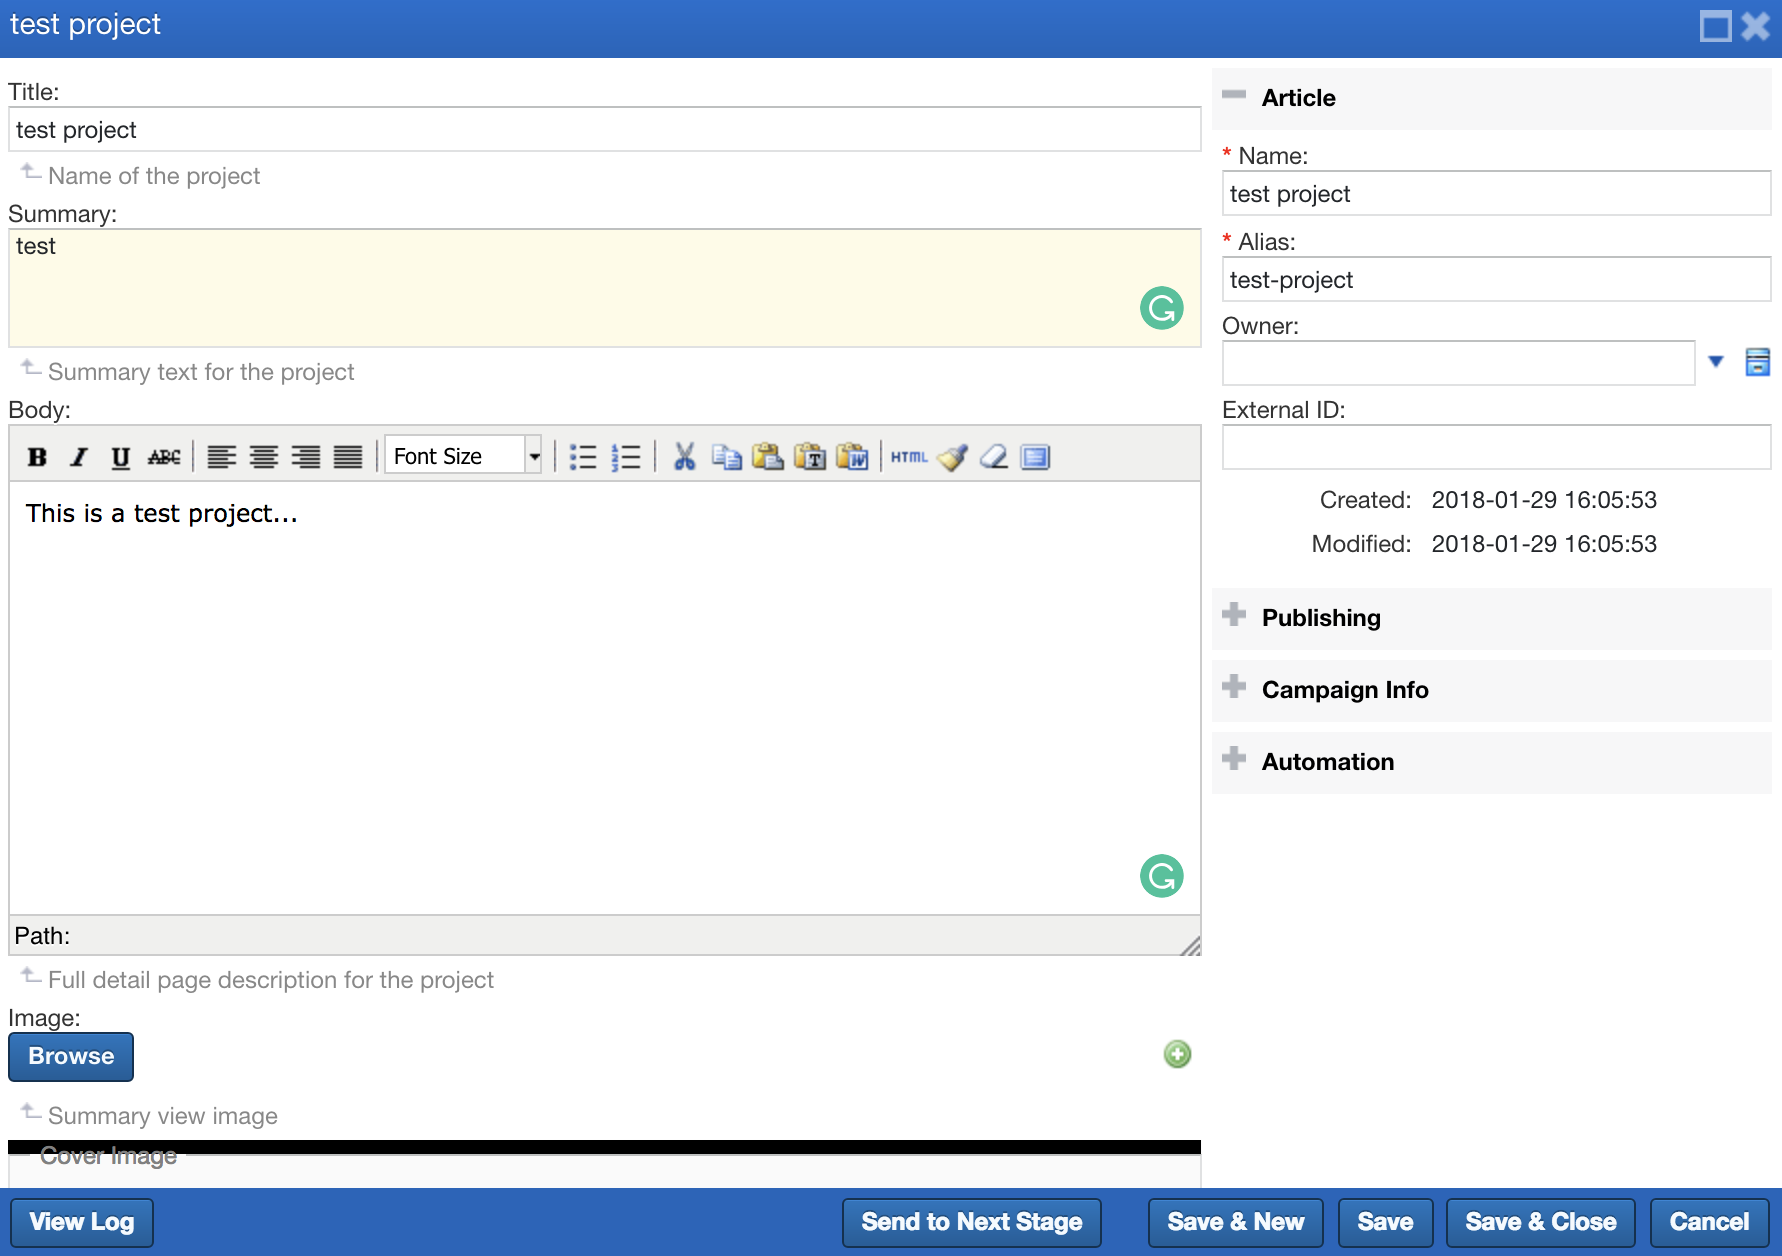The width and height of the screenshot is (1782, 1256).
Task: Open the HTML source editor
Action: [909, 457]
